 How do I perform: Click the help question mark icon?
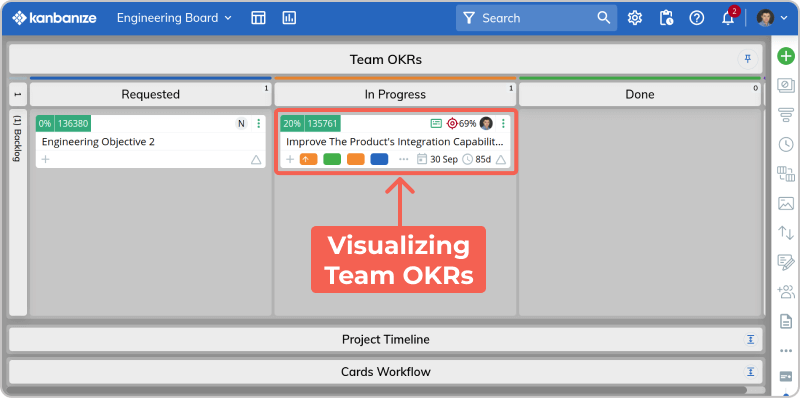(696, 18)
